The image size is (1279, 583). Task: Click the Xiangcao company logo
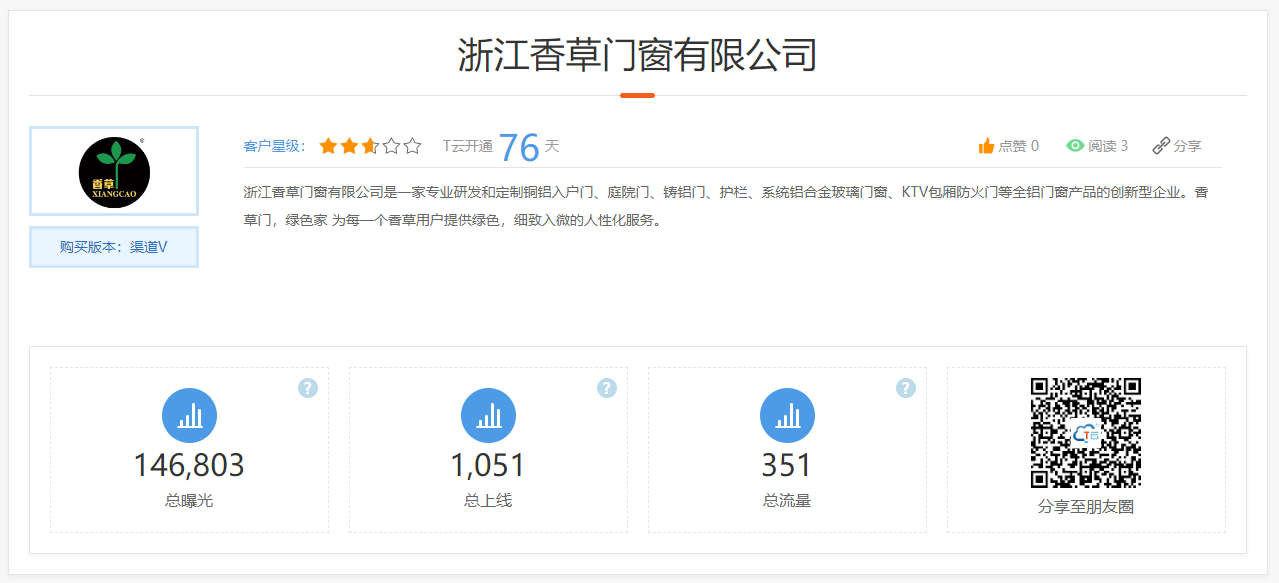[114, 171]
